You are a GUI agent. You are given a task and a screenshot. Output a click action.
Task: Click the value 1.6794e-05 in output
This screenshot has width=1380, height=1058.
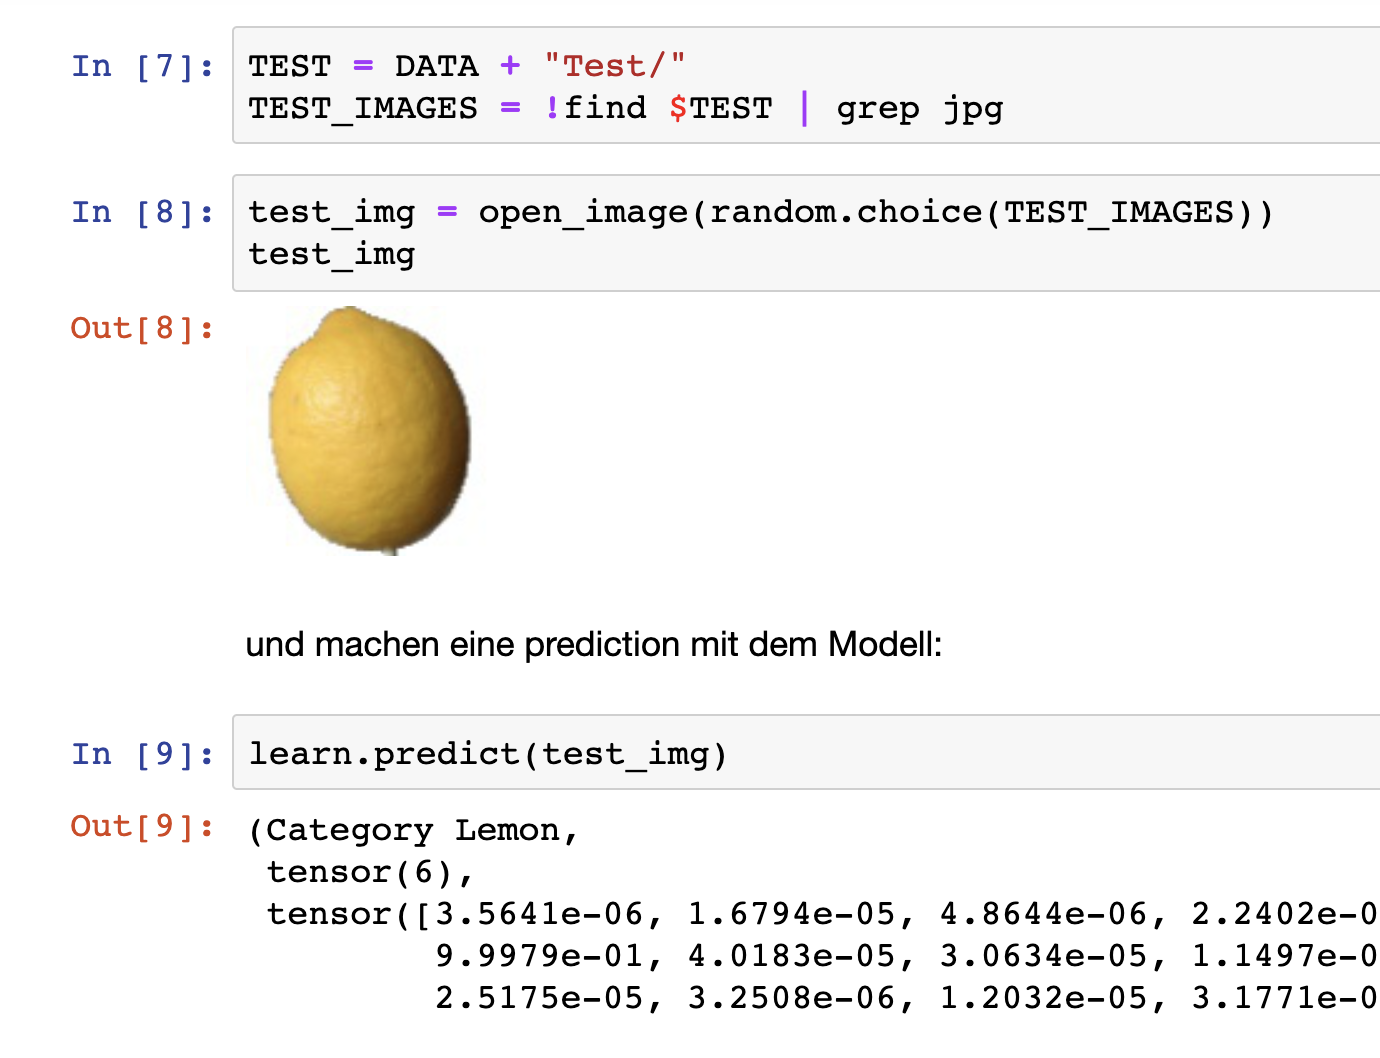tap(793, 914)
